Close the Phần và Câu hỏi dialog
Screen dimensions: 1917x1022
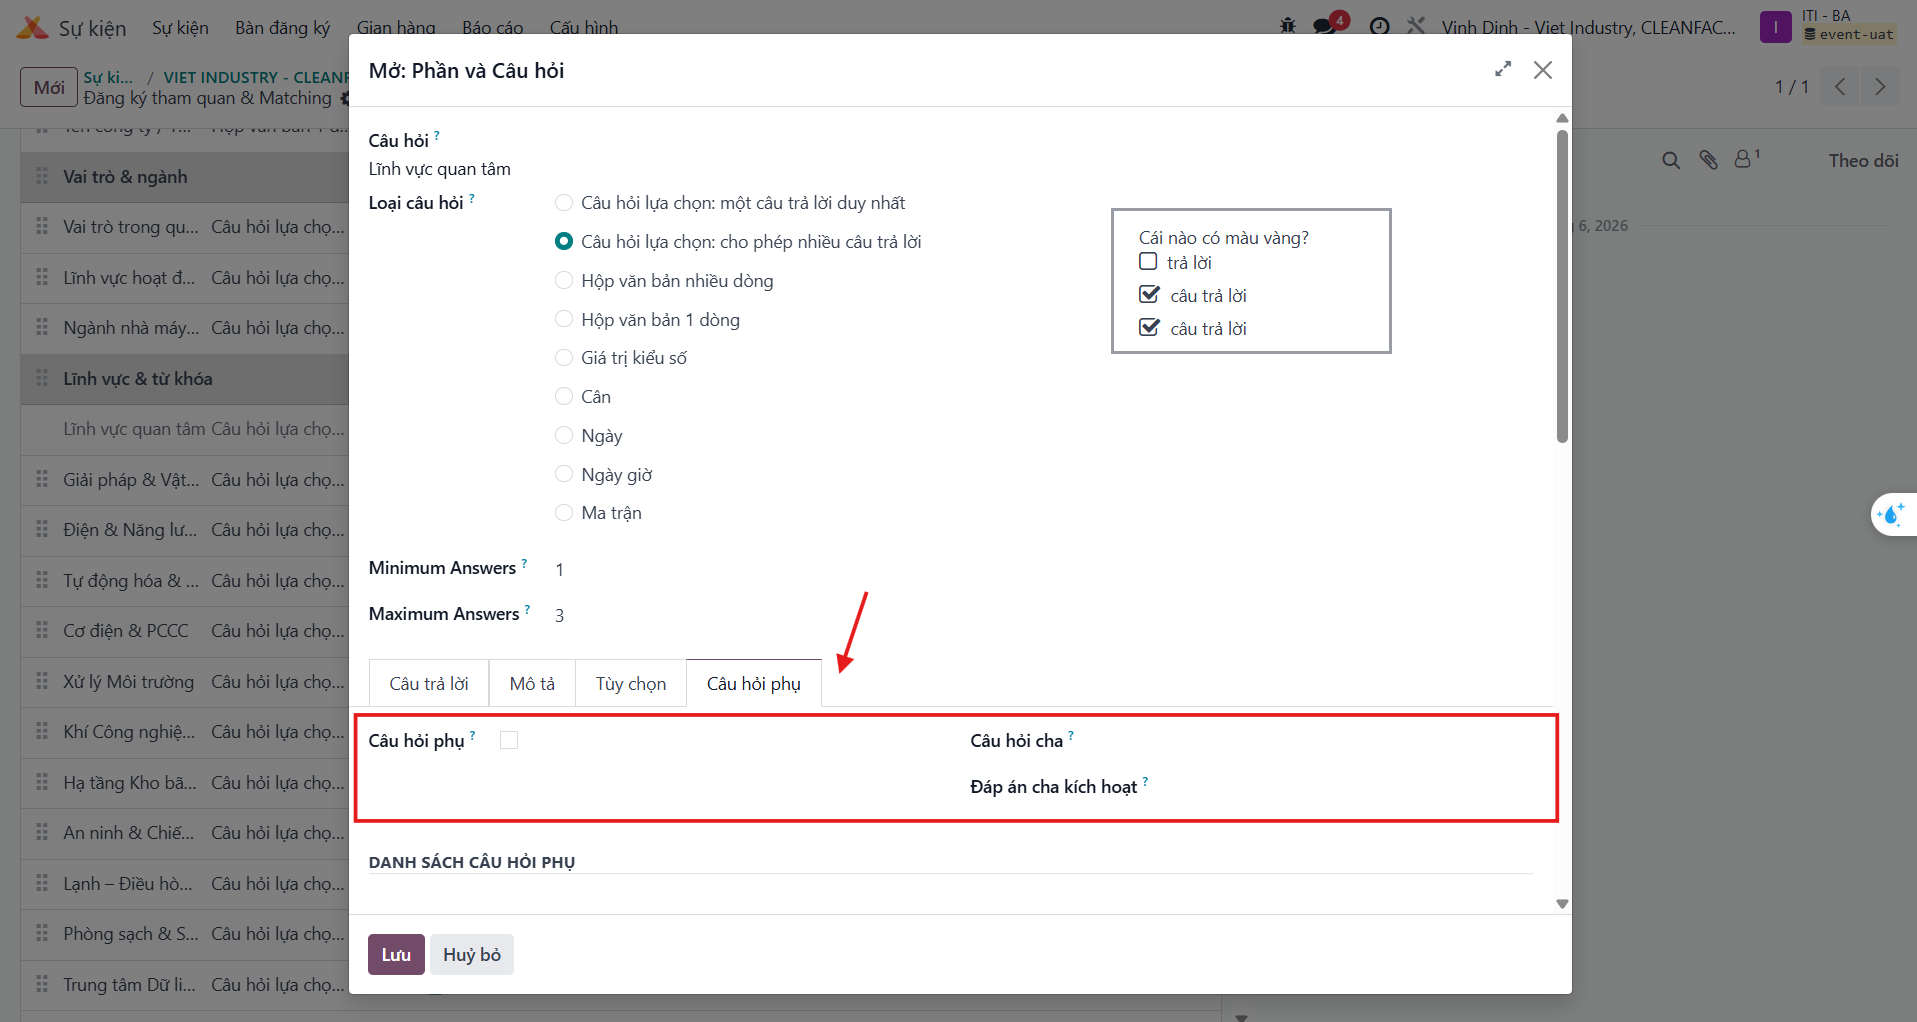[x=1543, y=70]
